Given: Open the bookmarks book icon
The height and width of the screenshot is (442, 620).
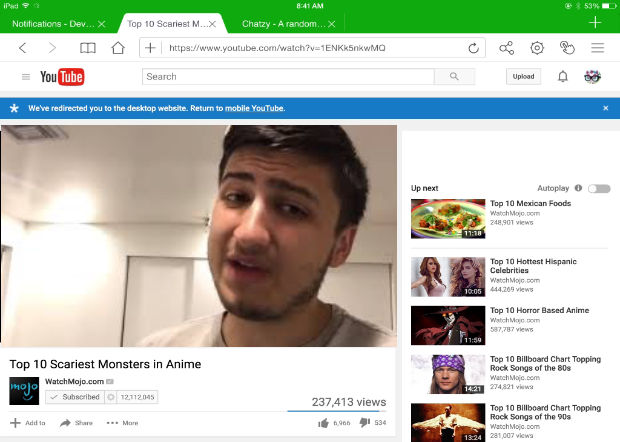Looking at the screenshot, I should [88, 48].
